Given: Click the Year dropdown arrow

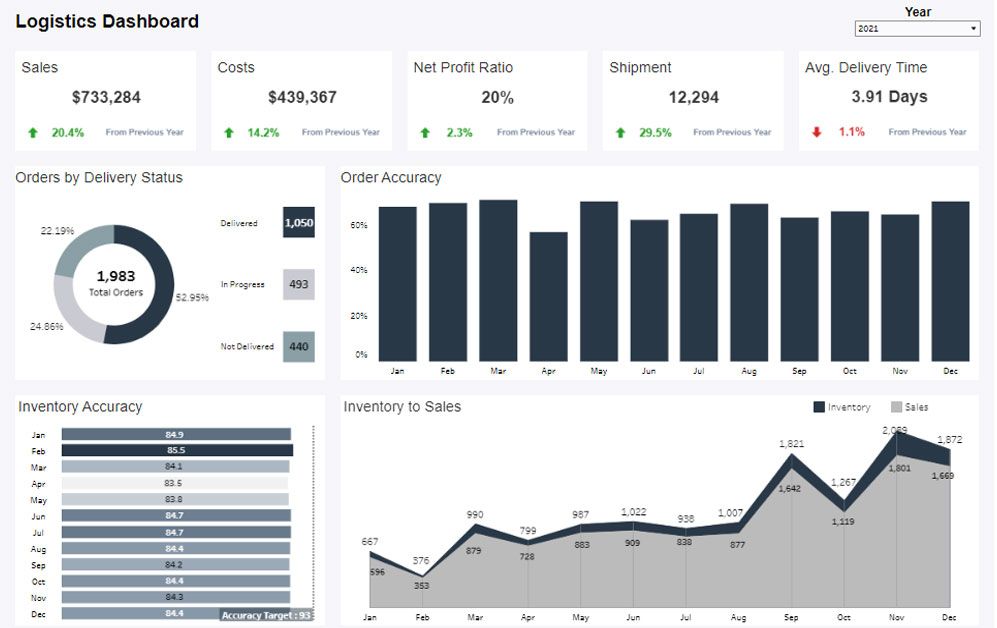Looking at the screenshot, I should (971, 28).
